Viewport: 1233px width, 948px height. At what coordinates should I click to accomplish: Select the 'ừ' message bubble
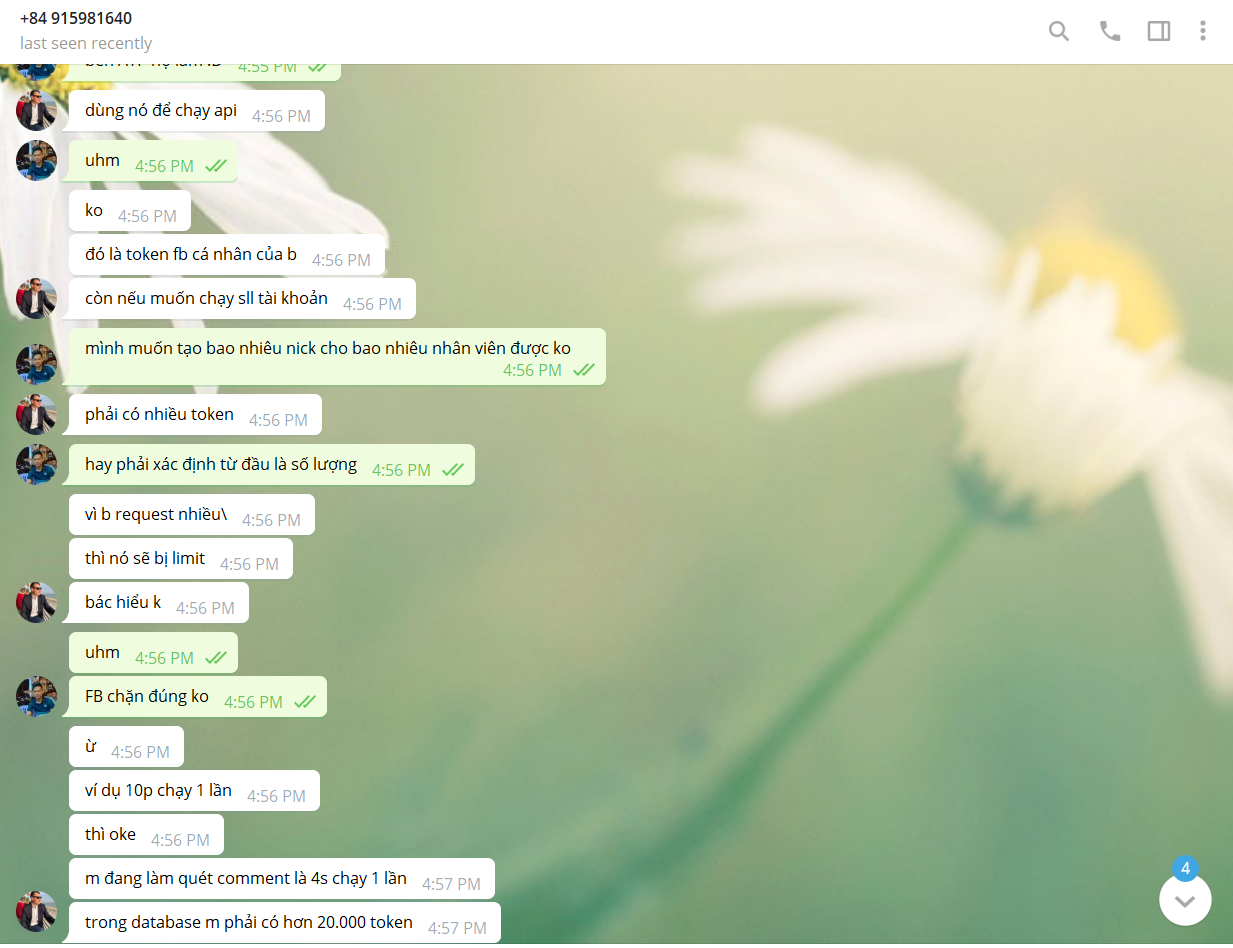[126, 747]
